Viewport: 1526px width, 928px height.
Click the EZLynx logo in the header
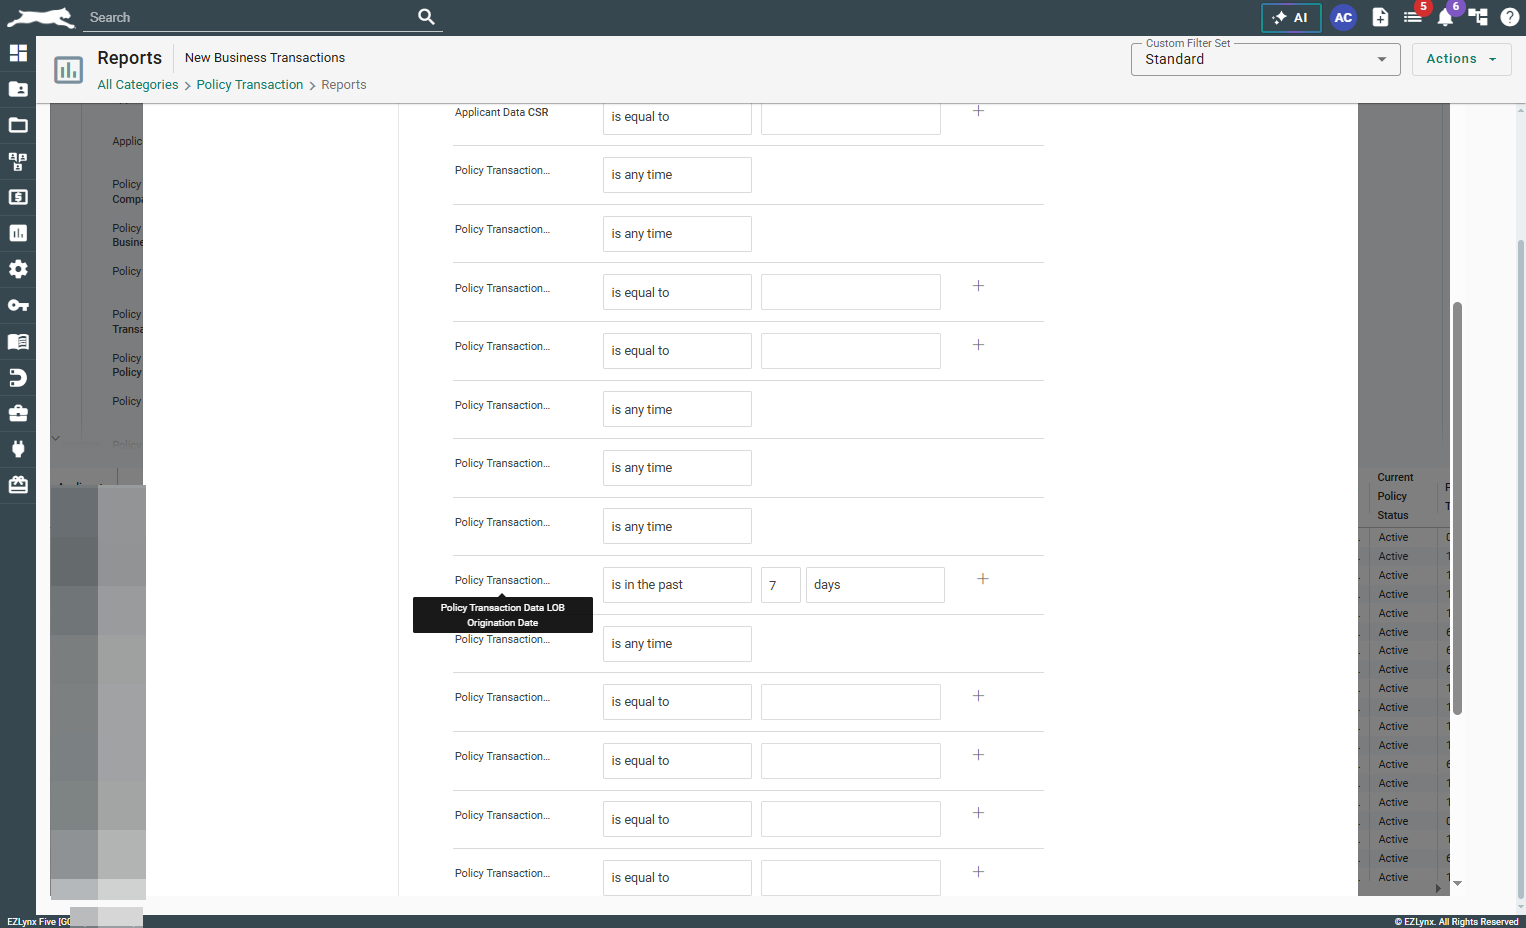[41, 17]
